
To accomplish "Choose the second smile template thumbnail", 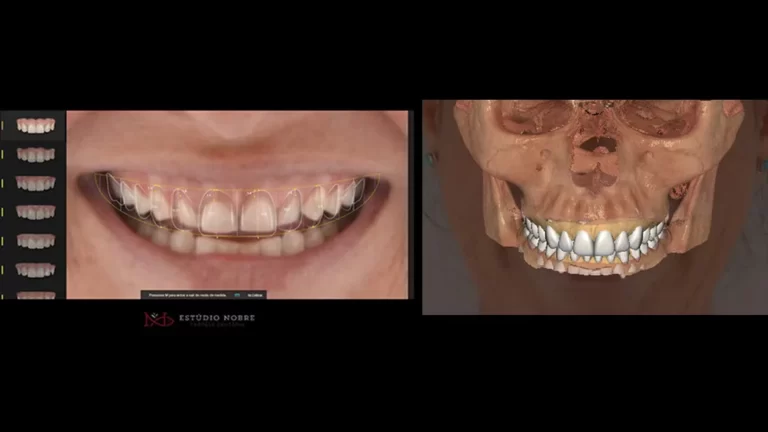I will tap(36, 155).
